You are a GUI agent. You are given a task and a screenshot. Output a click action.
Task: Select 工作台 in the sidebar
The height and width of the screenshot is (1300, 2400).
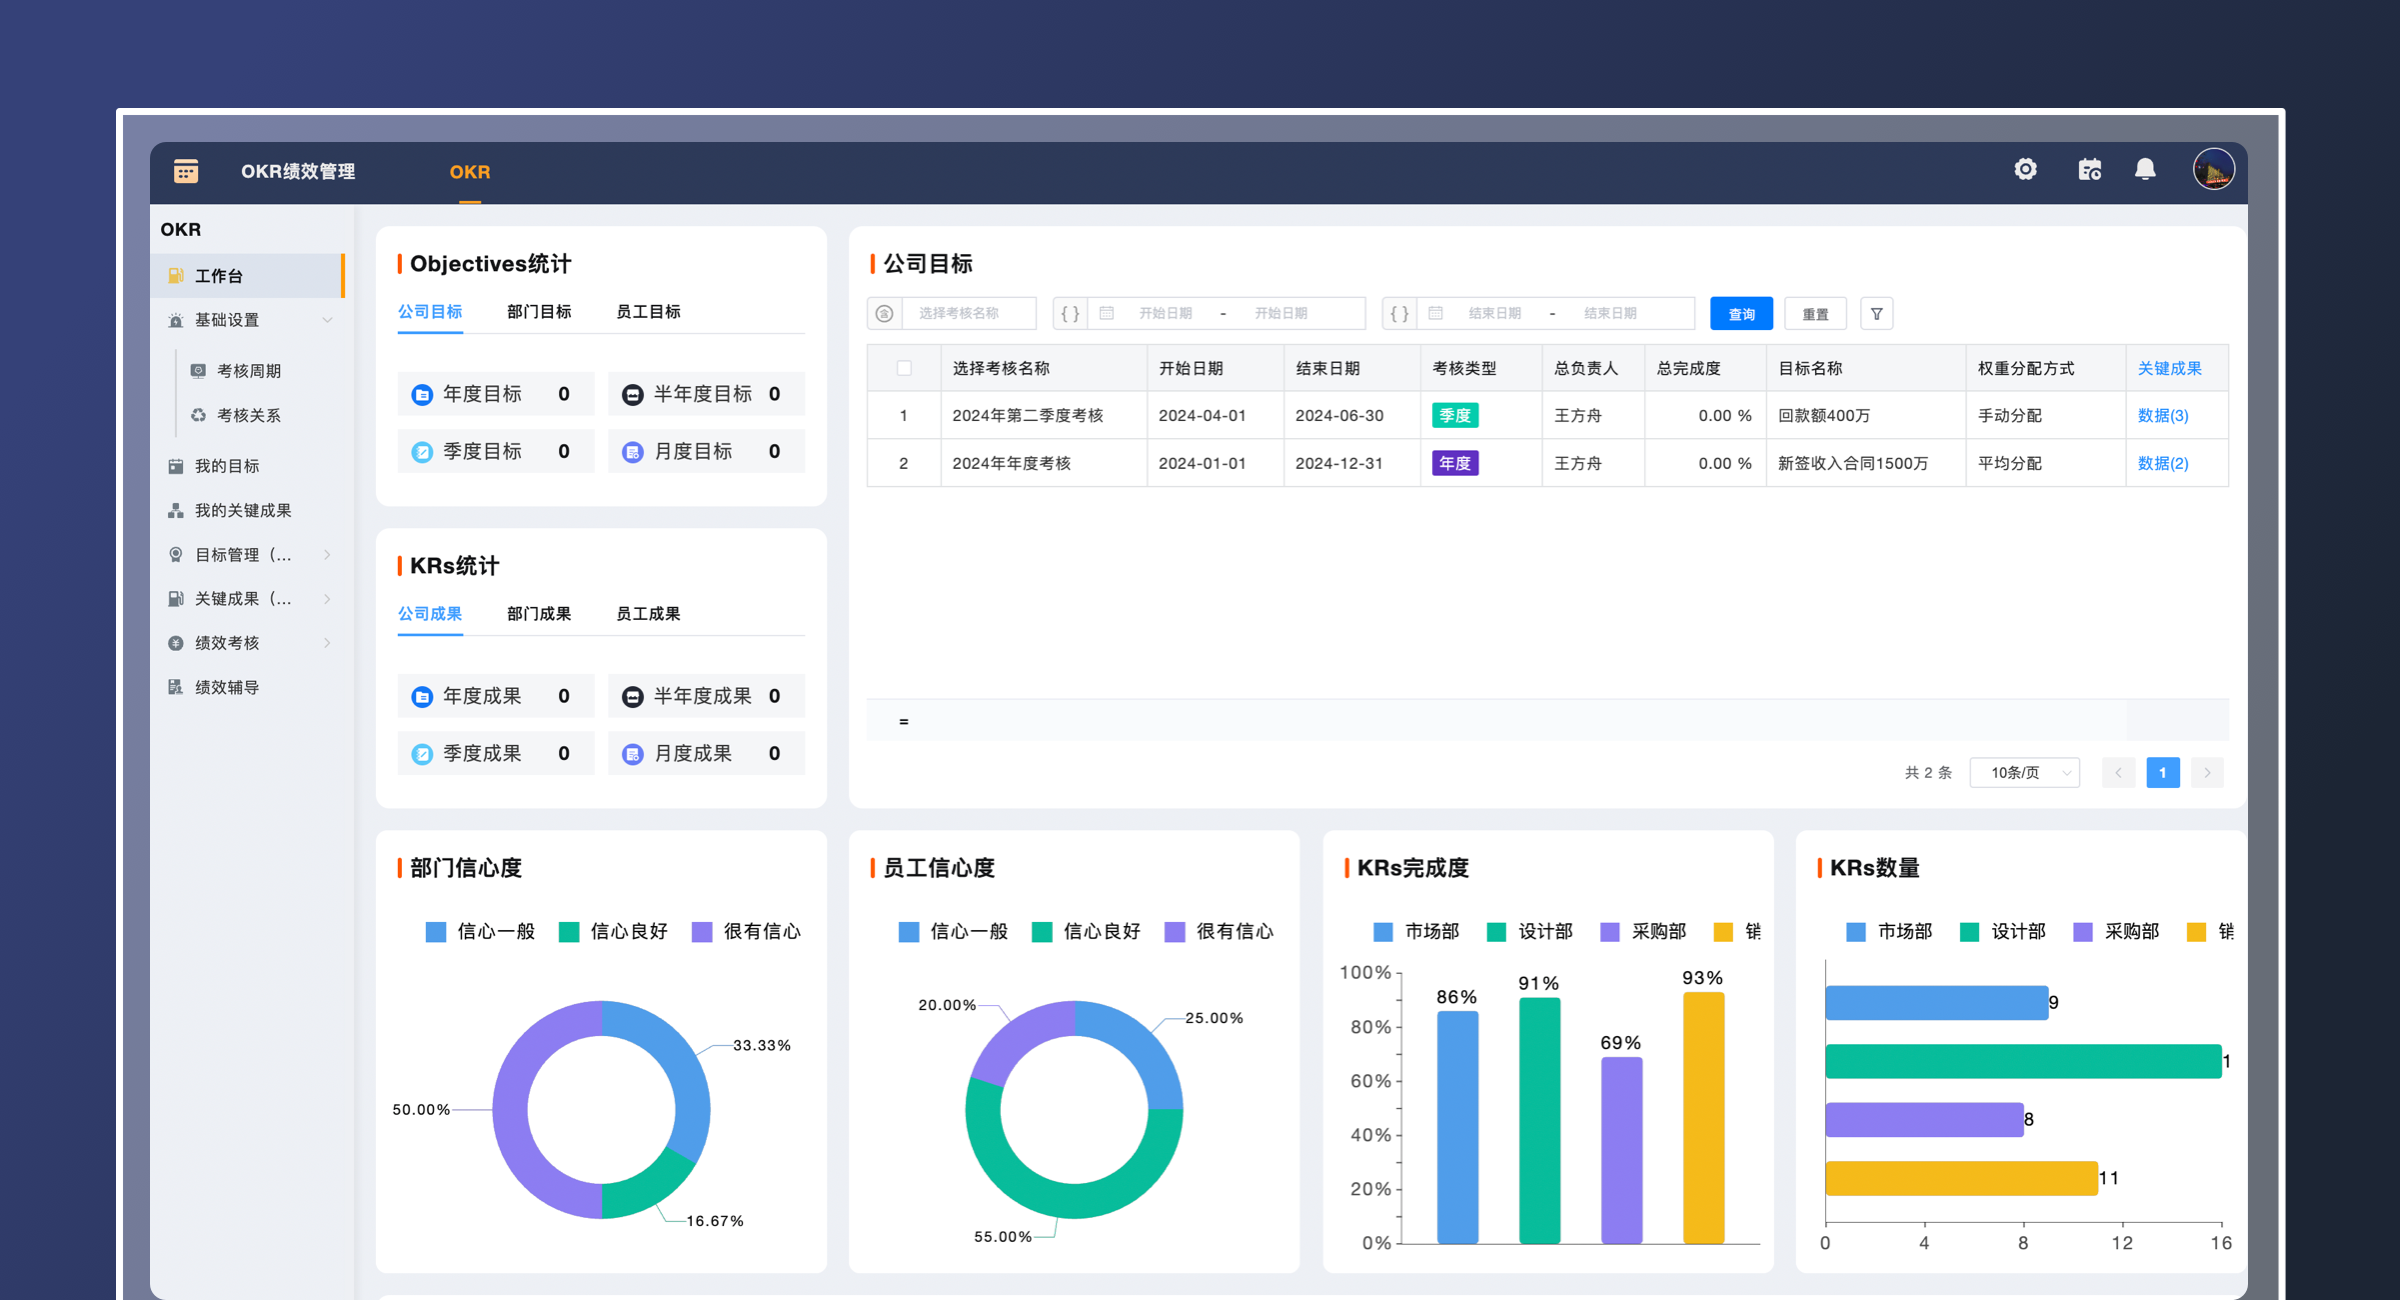coord(218,275)
